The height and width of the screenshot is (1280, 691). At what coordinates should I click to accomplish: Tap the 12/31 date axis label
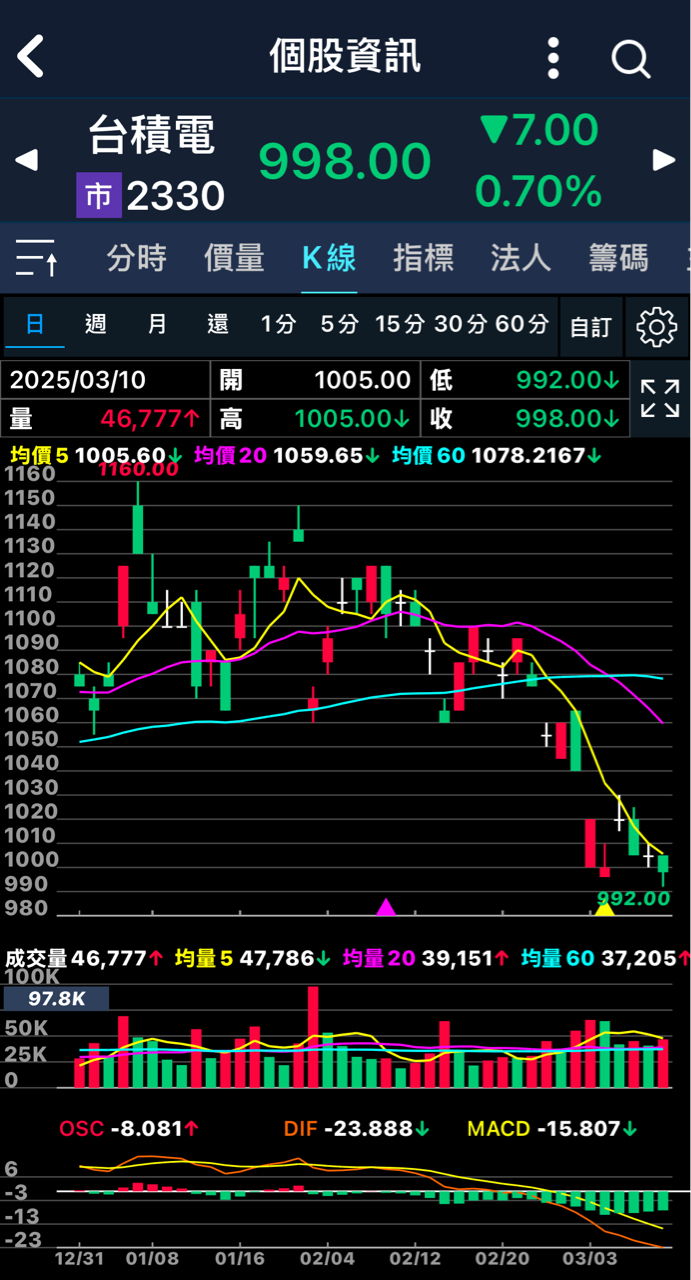click(x=79, y=1256)
